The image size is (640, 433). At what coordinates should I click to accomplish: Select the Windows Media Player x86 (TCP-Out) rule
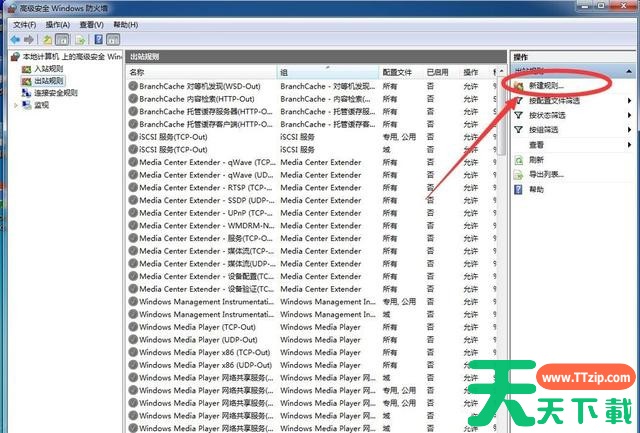(205, 352)
